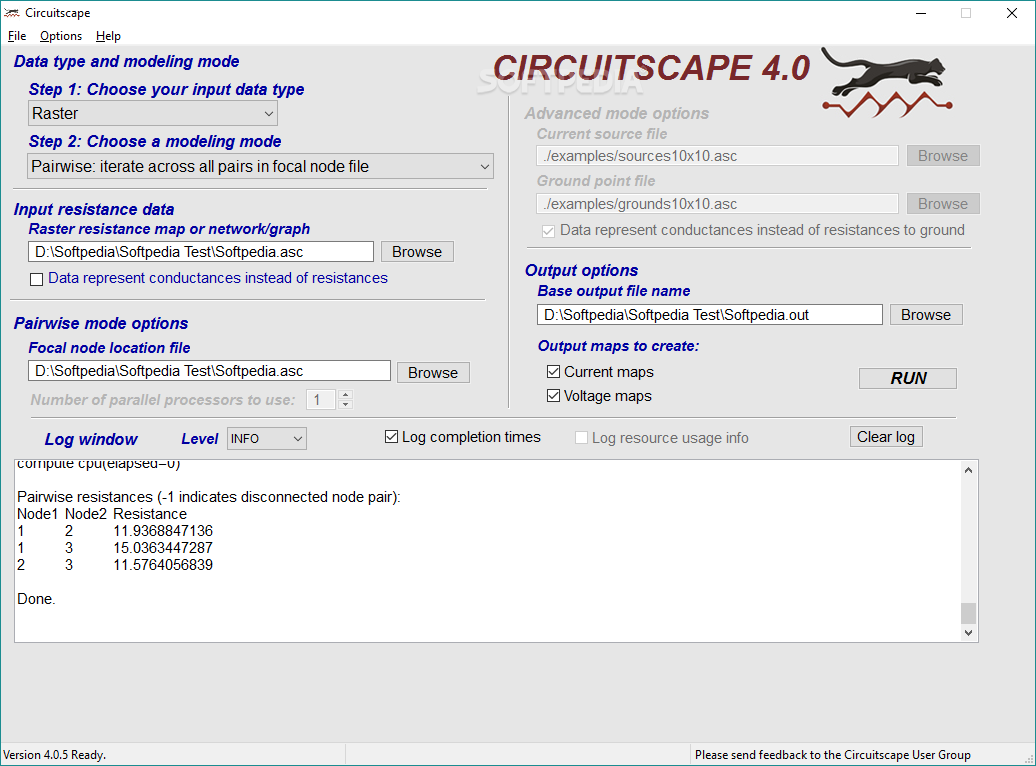Click the current source file path field
This screenshot has height=766, width=1036.
pyautogui.click(x=718, y=156)
